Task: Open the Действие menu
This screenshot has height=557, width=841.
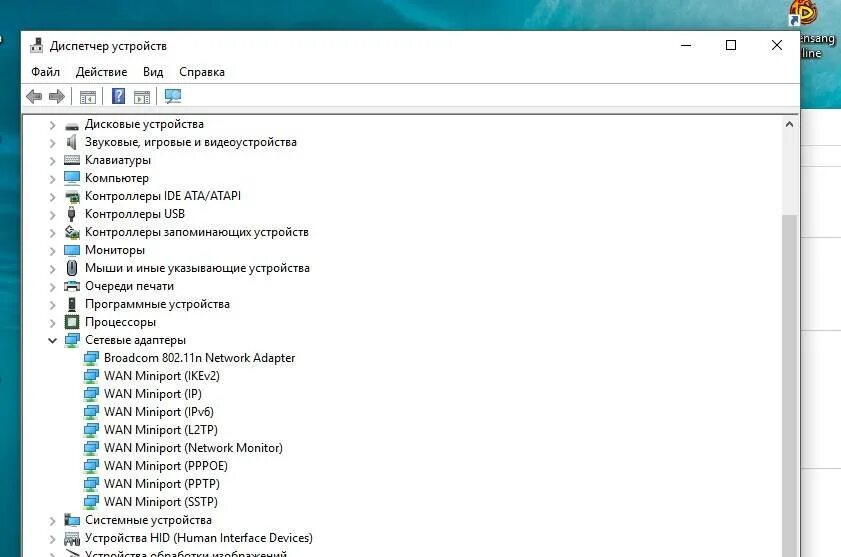Action: (101, 72)
